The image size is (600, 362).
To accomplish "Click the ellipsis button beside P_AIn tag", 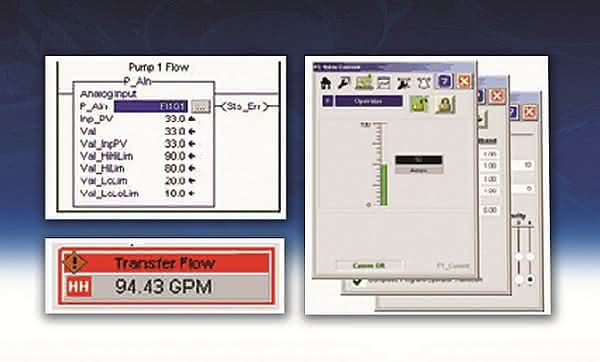I will (201, 106).
